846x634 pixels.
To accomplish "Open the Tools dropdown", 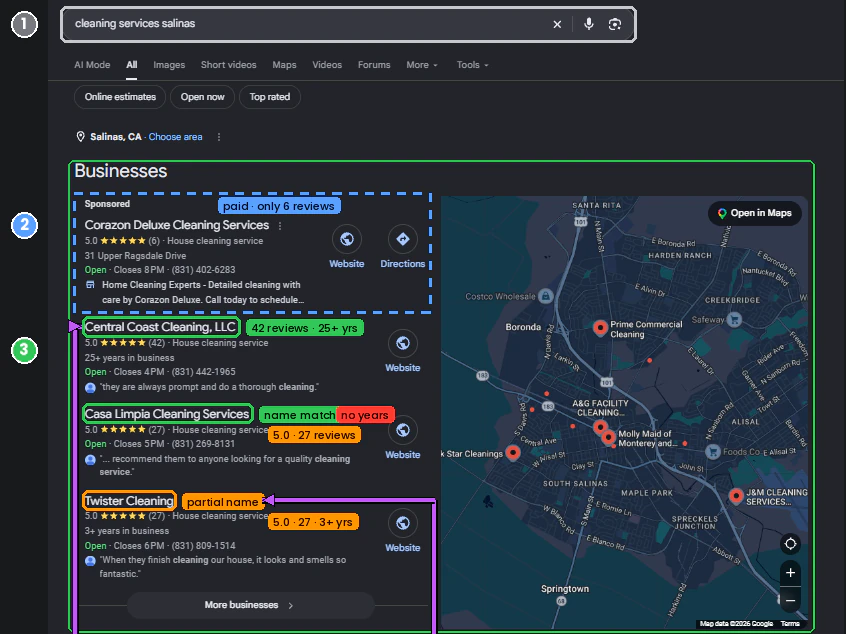I will tap(472, 65).
